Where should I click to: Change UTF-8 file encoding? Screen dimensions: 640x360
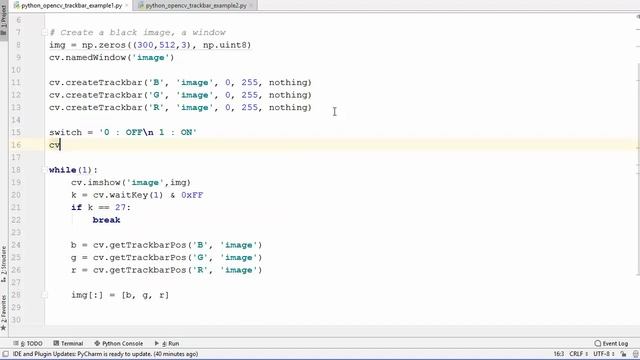pos(604,354)
